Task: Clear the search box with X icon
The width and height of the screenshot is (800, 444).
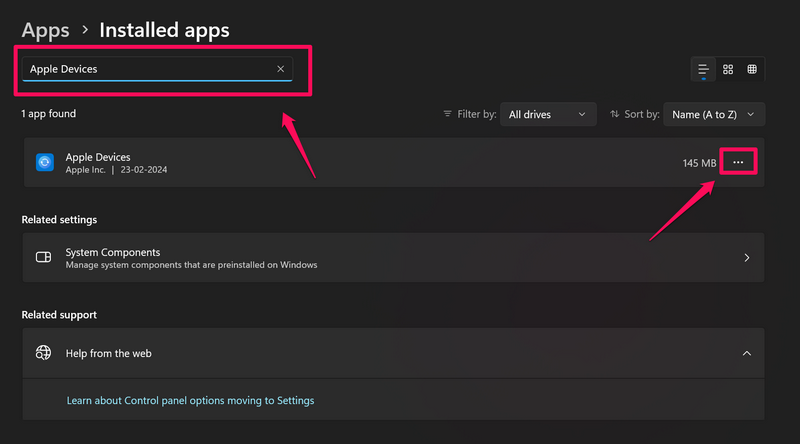Action: 281,69
